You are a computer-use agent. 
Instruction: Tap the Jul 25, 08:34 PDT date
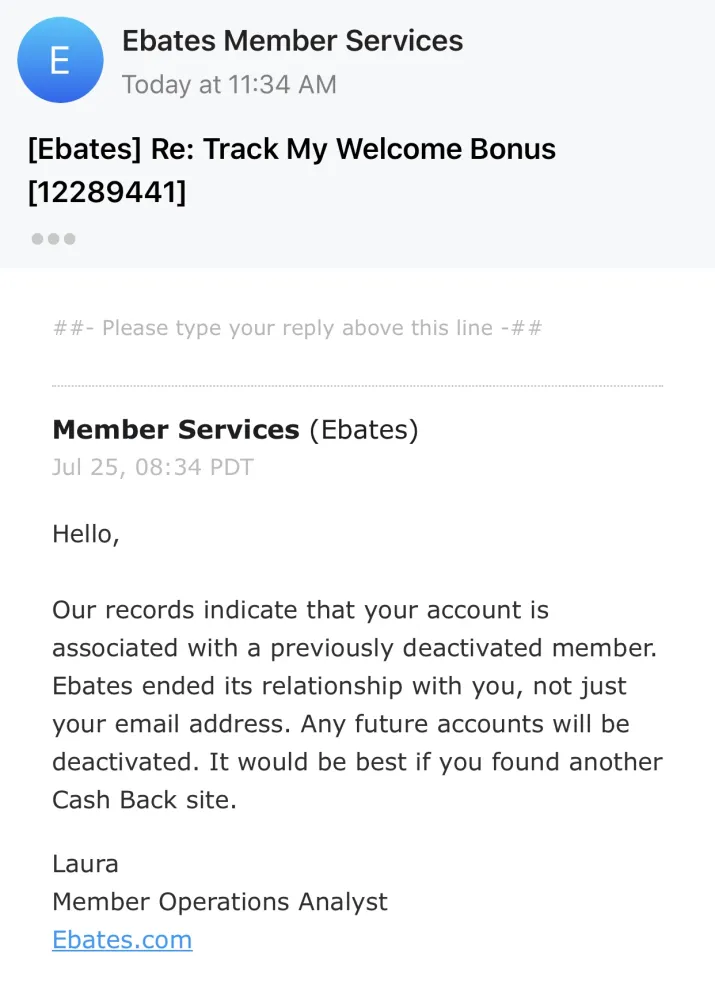click(x=153, y=467)
